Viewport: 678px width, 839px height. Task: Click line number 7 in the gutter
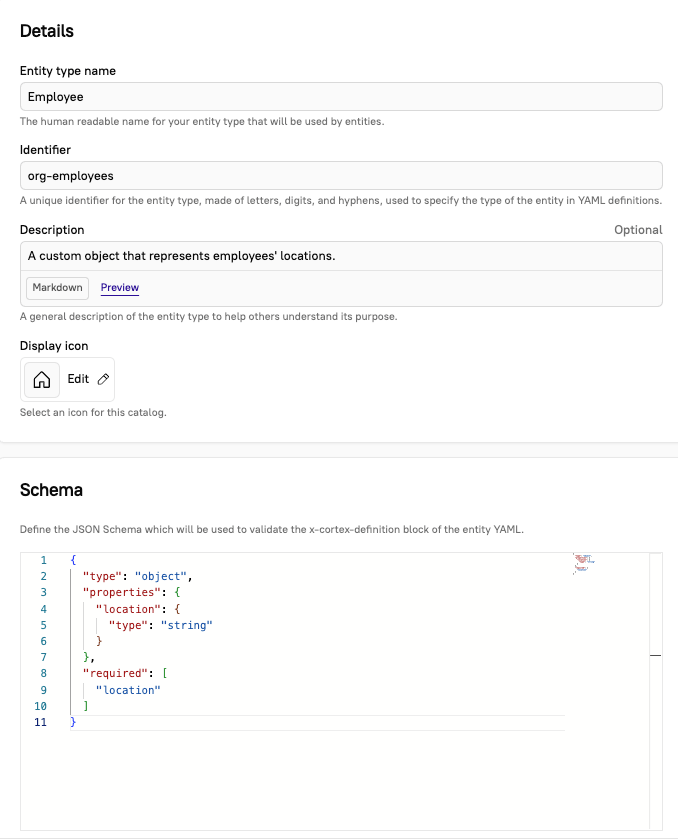pos(43,657)
